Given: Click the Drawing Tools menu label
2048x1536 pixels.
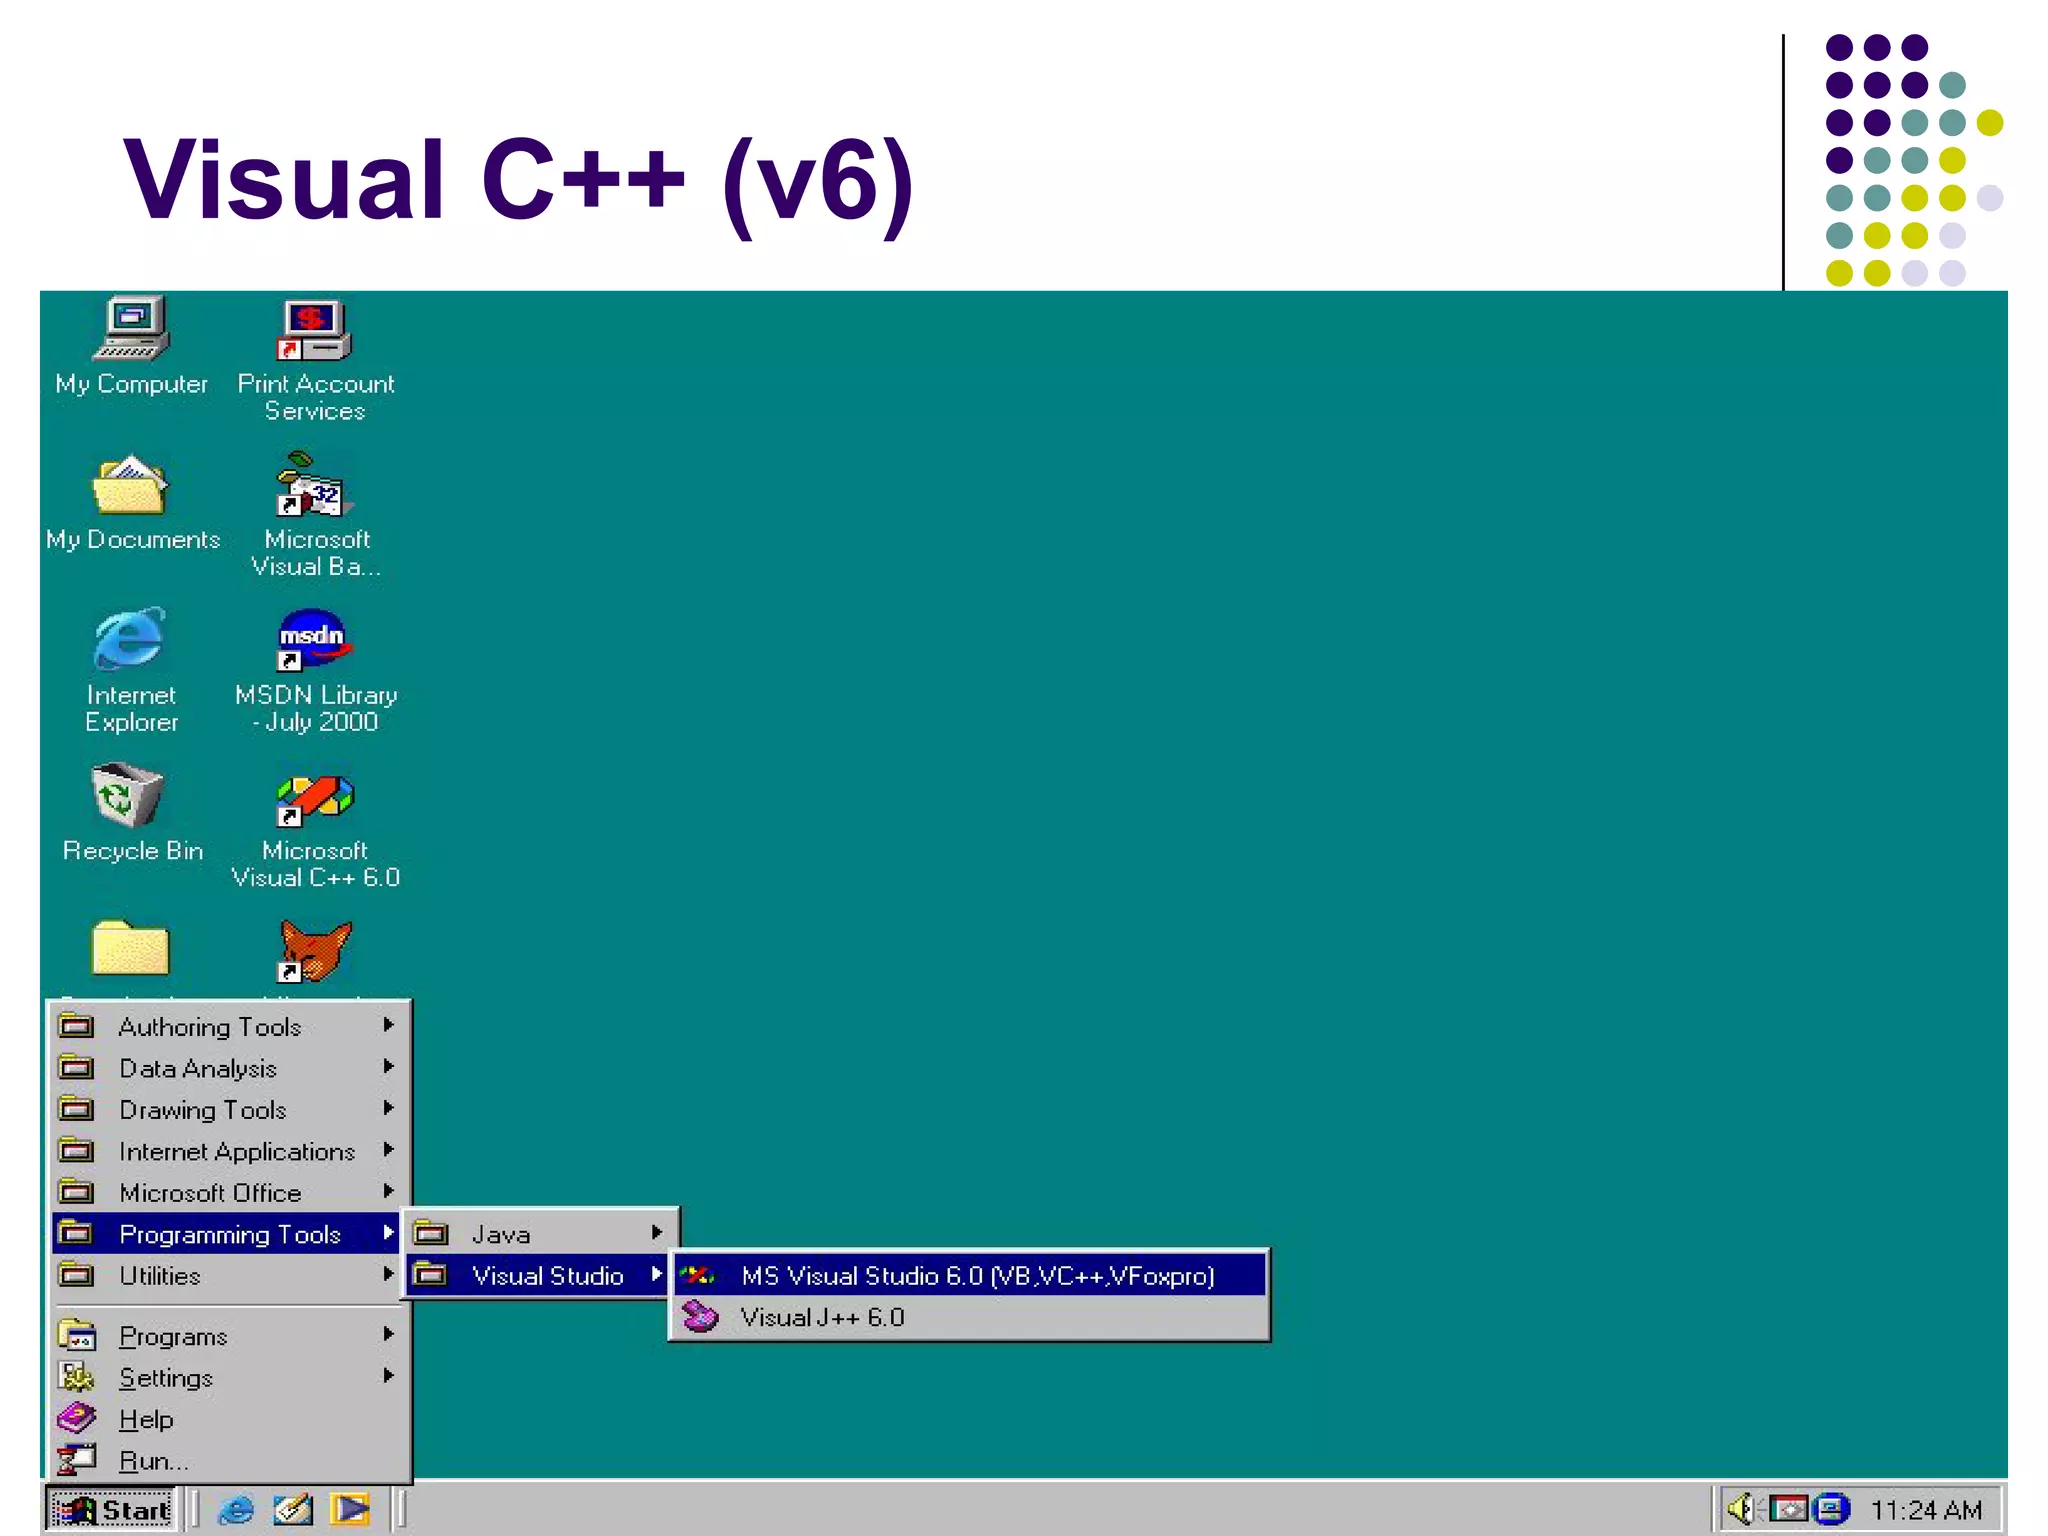Looking at the screenshot, I should click(203, 1110).
